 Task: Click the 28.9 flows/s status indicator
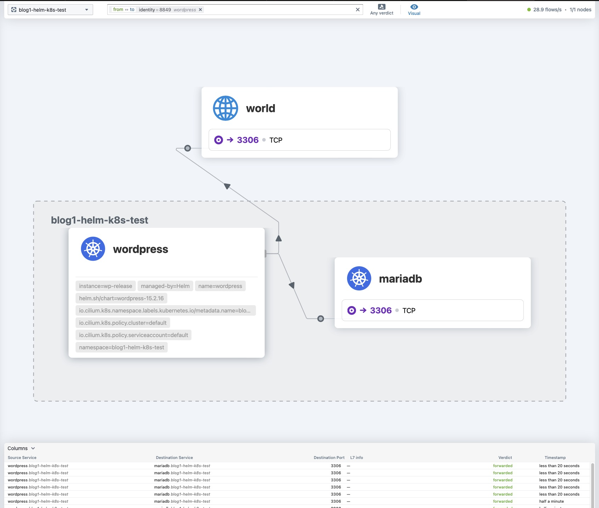(x=544, y=10)
